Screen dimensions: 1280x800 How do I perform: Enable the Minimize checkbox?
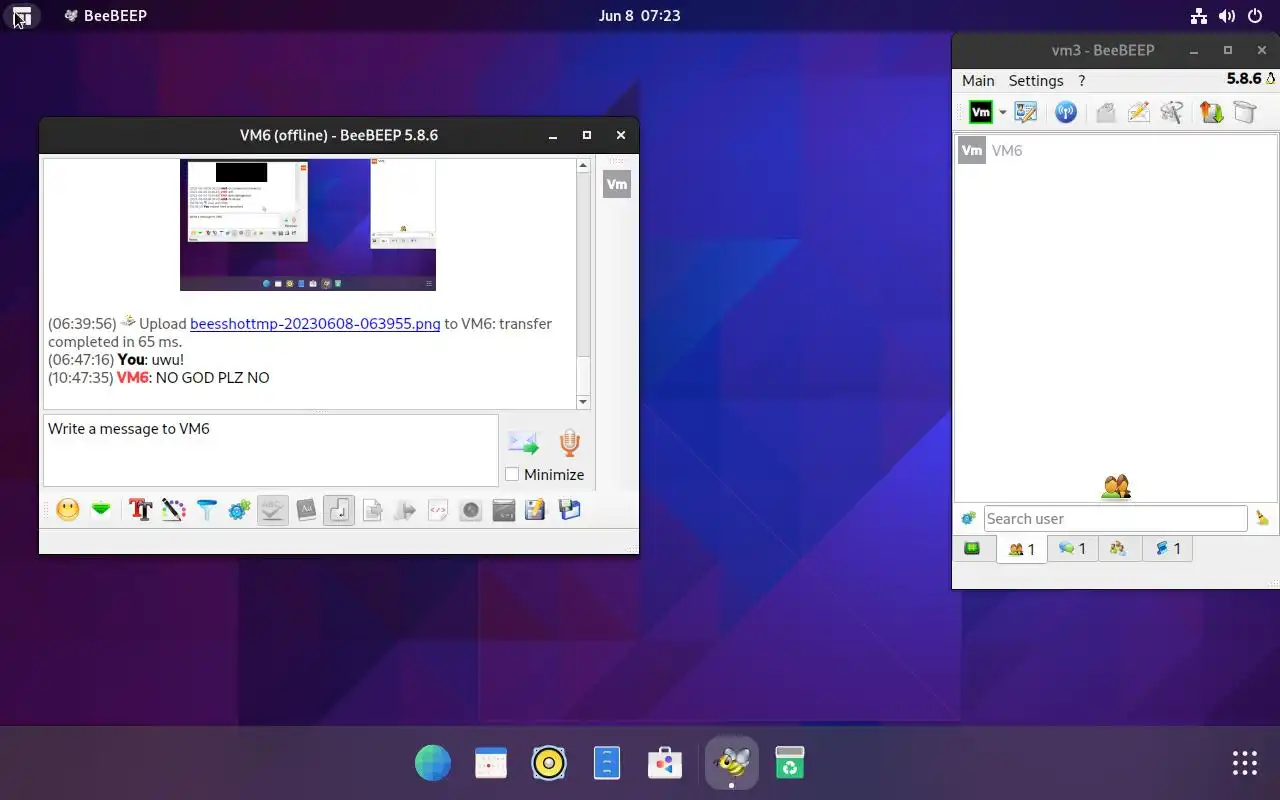(x=512, y=474)
